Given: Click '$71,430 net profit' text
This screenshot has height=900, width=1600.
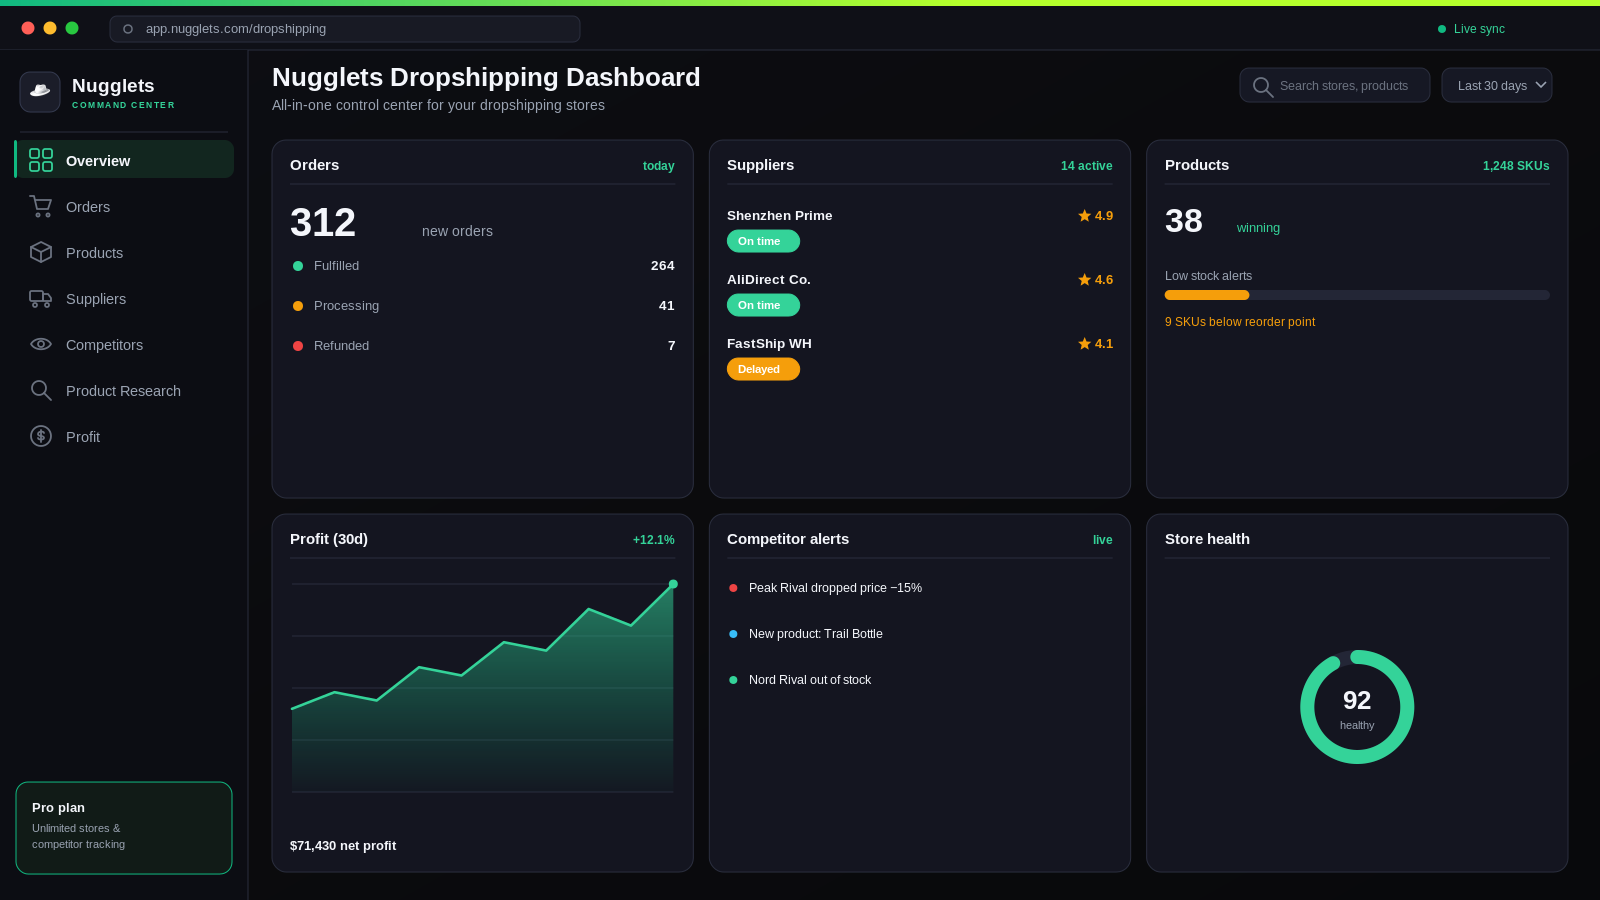Looking at the screenshot, I should 343,846.
